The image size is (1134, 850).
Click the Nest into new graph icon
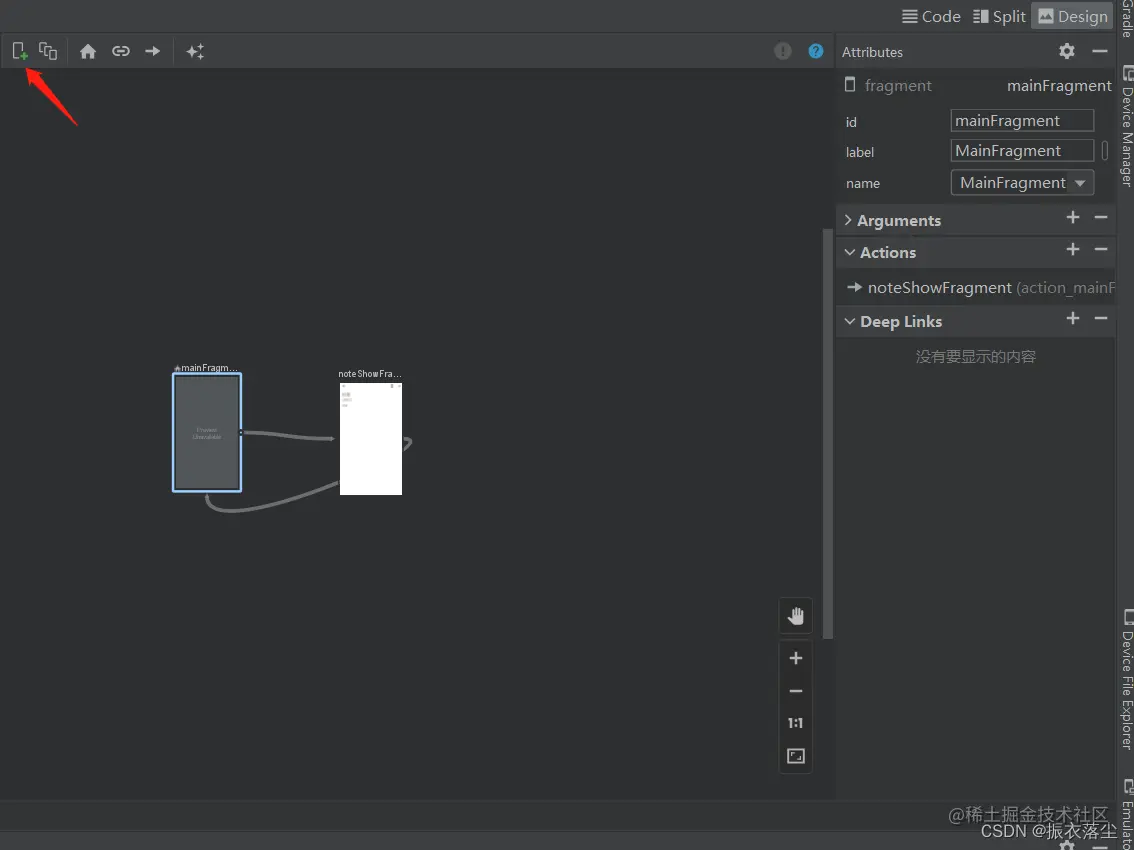click(x=48, y=51)
